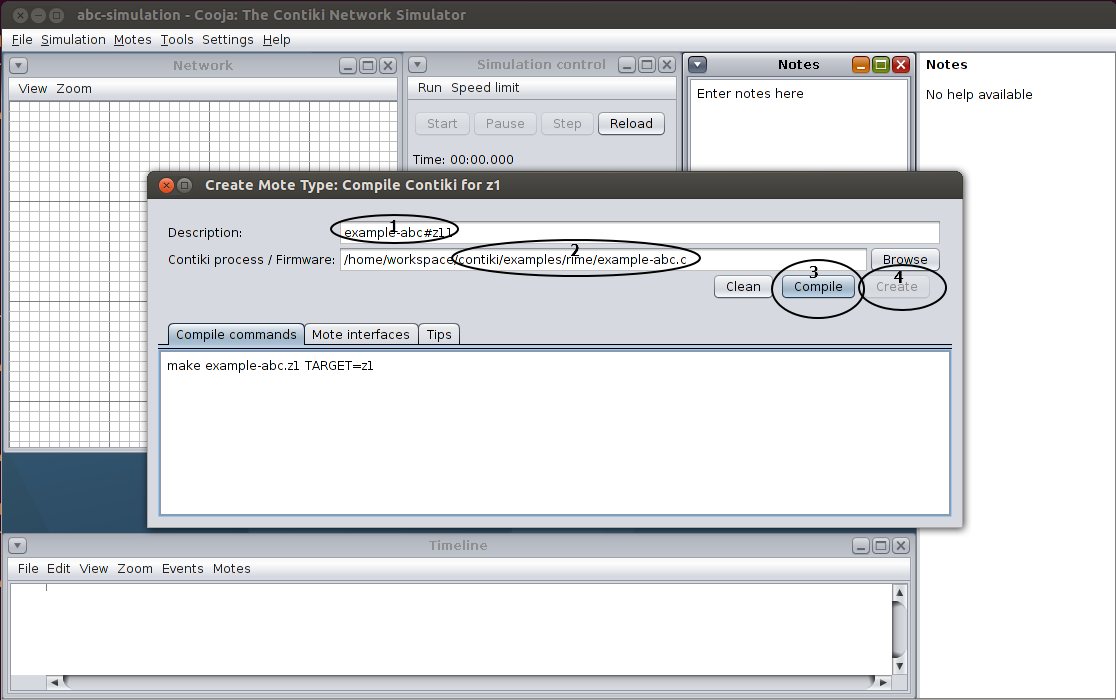
Task: Open the Tools menu
Action: click(177, 40)
